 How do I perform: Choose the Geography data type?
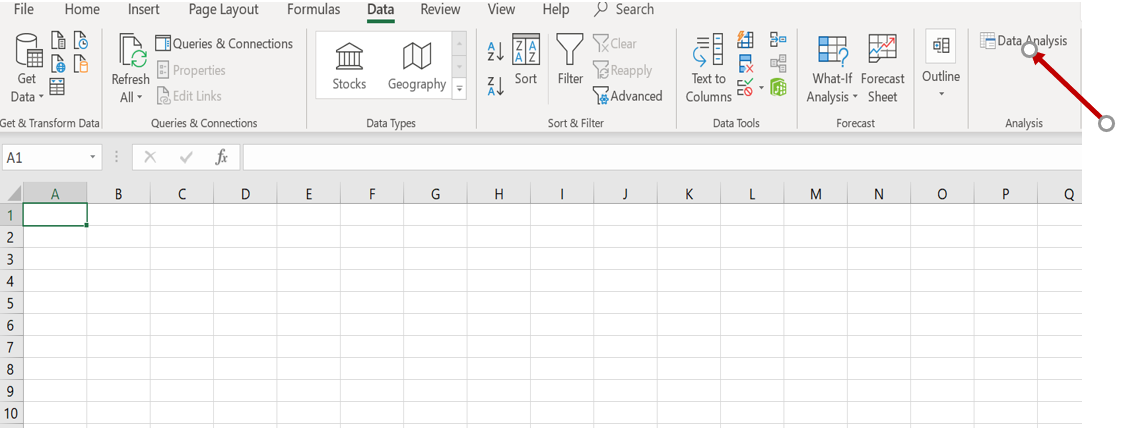pos(416,66)
